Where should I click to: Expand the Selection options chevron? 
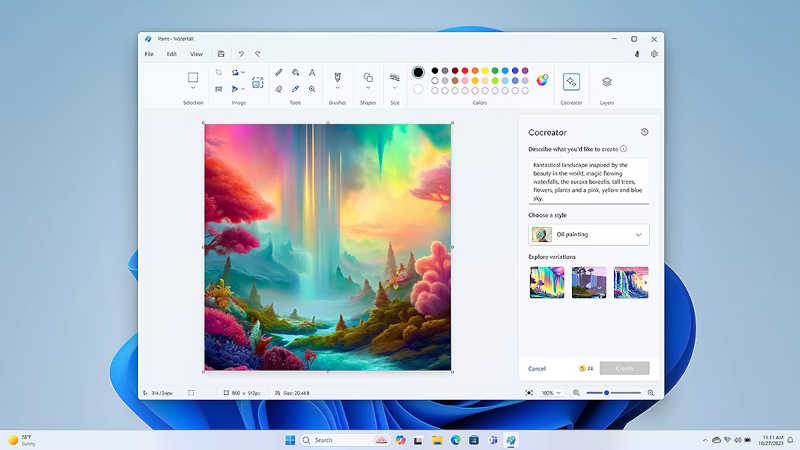pyautogui.click(x=193, y=88)
